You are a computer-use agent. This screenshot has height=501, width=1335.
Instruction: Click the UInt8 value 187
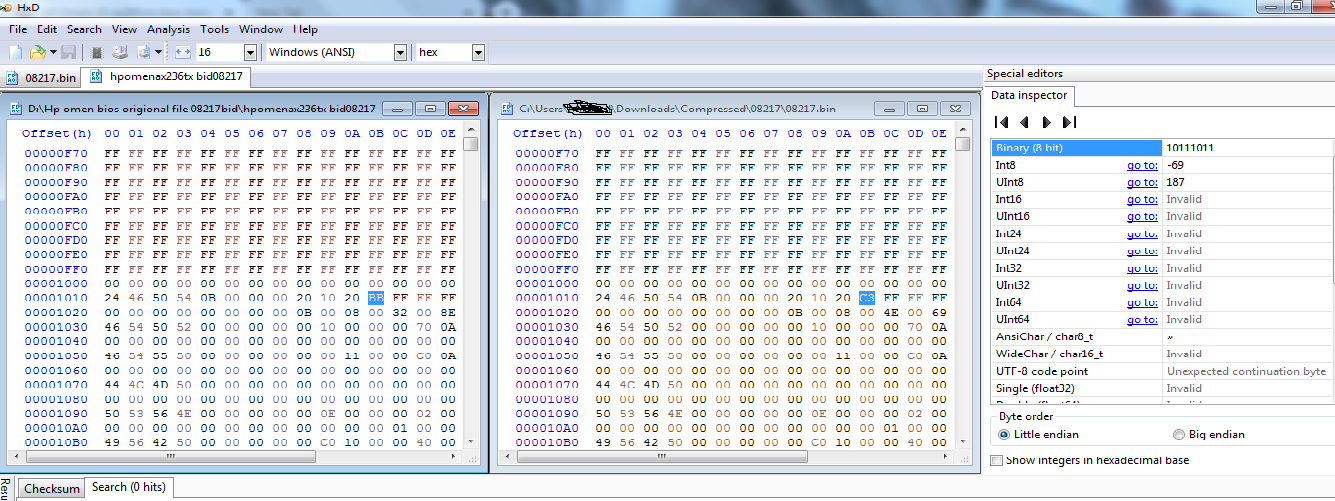click(x=1248, y=182)
